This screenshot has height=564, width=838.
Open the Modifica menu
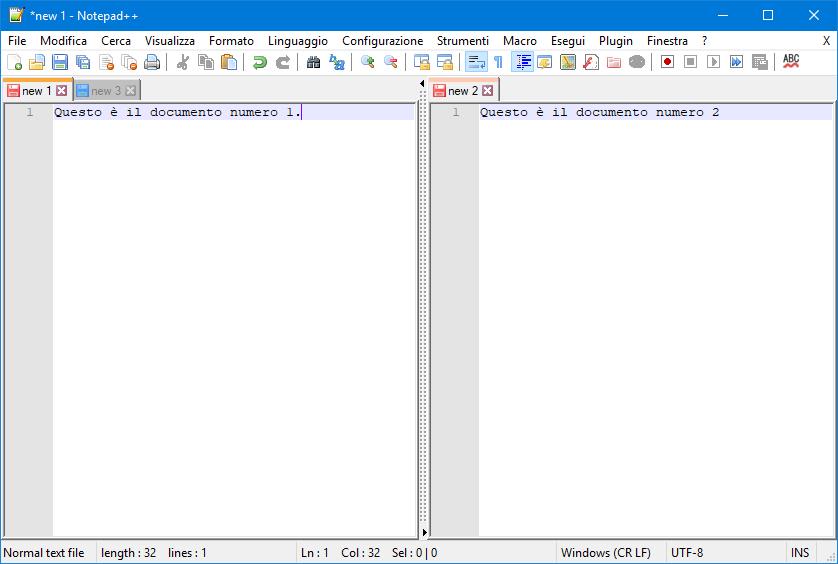coord(64,41)
